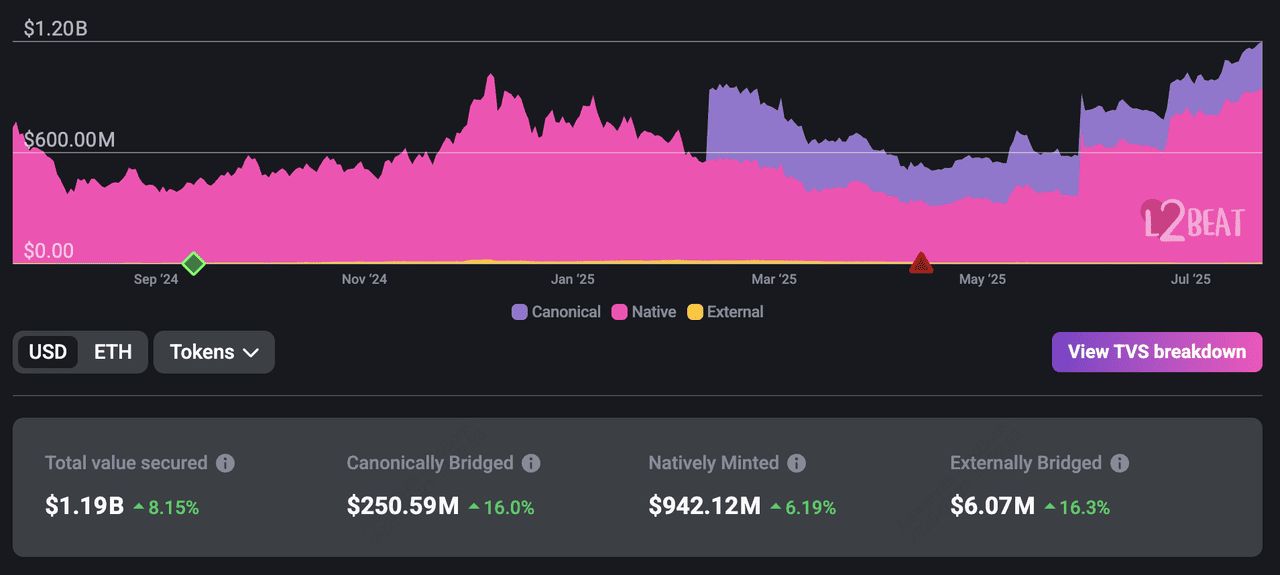This screenshot has height=575, width=1280.
Task: Switch currency display to ETH
Action: coord(113,352)
